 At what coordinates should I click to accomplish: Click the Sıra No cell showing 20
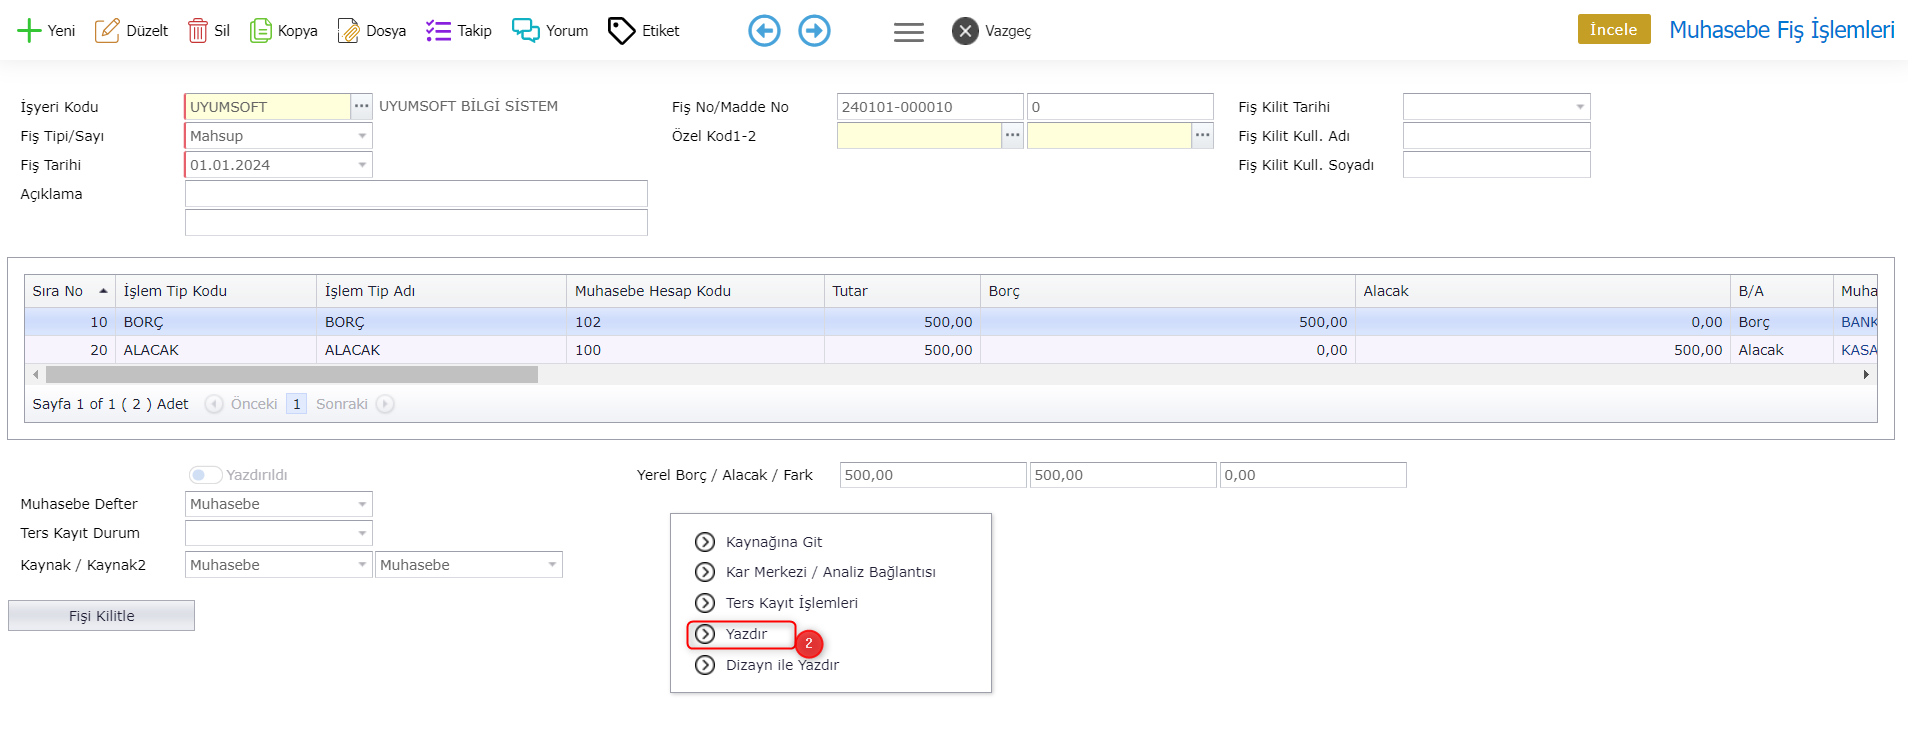(x=70, y=350)
